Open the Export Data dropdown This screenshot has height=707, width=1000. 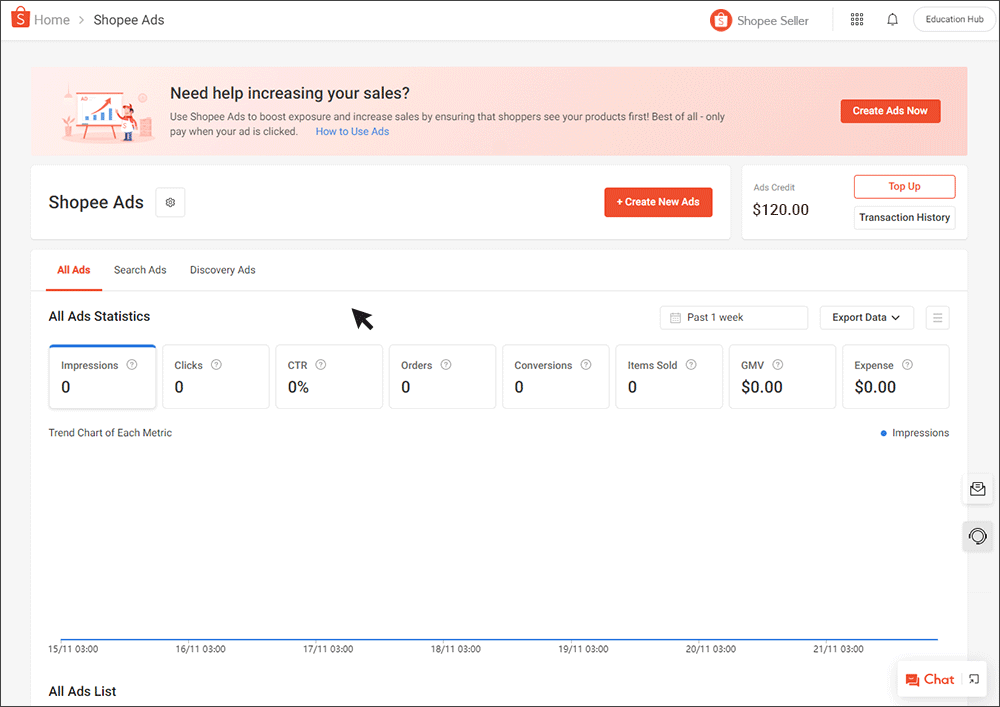tap(866, 317)
